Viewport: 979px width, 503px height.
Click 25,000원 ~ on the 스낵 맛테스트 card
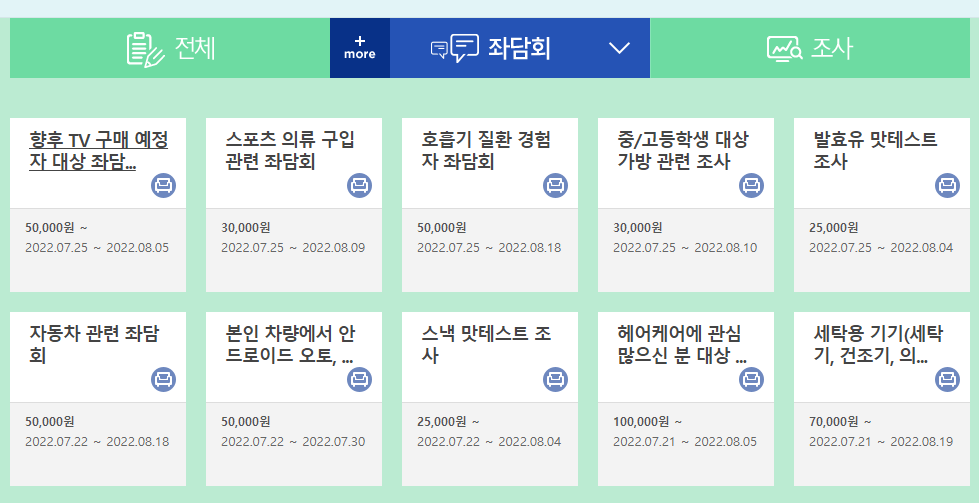point(448,422)
